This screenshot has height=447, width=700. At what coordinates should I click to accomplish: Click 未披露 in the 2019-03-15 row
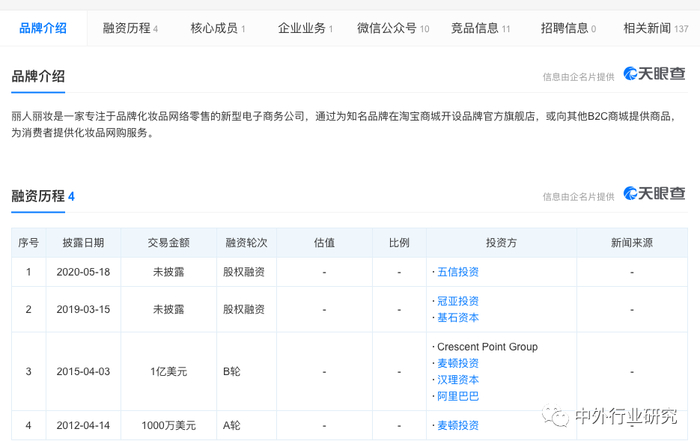[169, 309]
